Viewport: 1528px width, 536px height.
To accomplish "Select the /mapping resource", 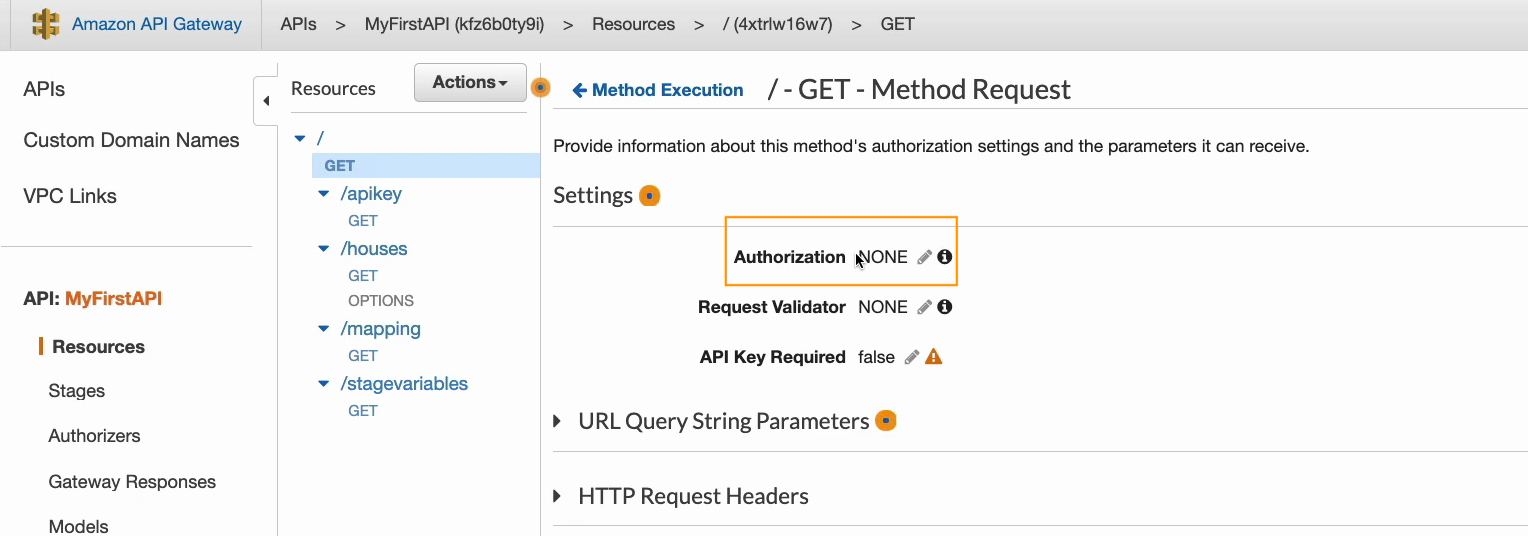I will (380, 329).
